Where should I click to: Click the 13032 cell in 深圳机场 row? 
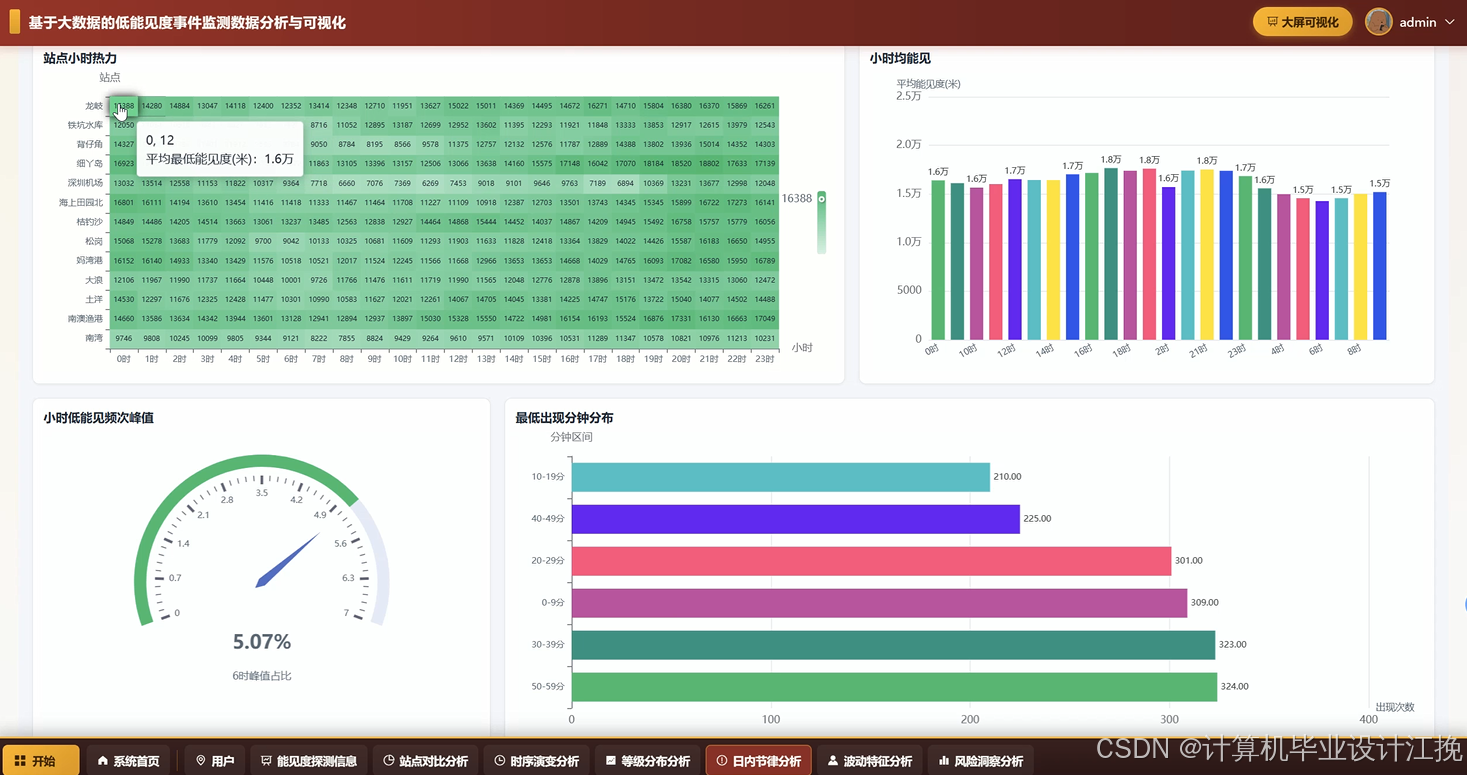click(124, 184)
